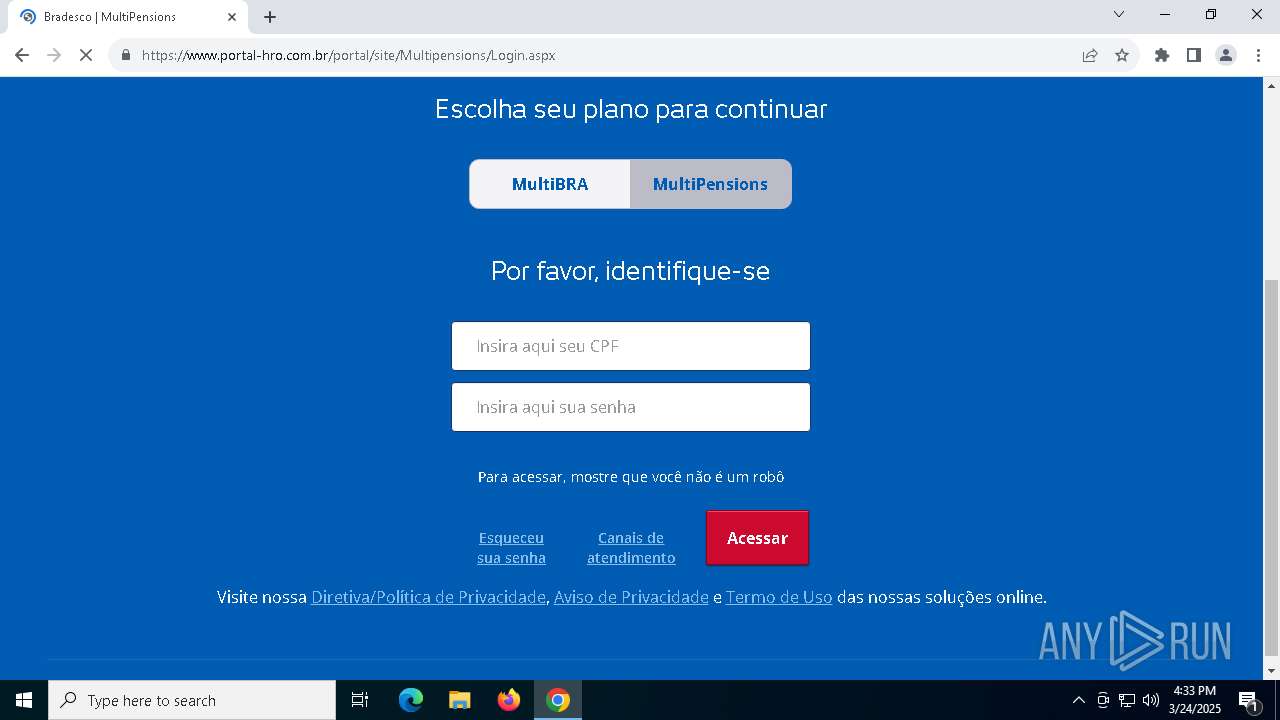
Task: Select the Bradesco | MultiPensions tab
Action: tap(127, 17)
